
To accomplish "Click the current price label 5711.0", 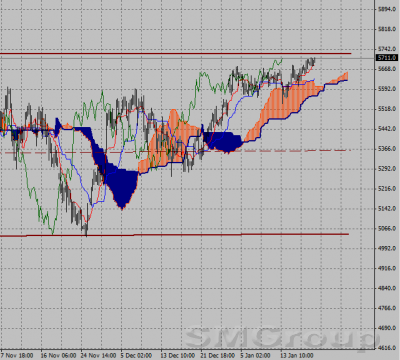I will 387,58.
